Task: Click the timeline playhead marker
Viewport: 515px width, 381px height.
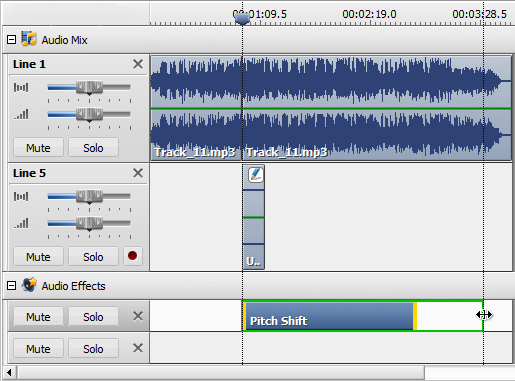Action: (x=242, y=18)
